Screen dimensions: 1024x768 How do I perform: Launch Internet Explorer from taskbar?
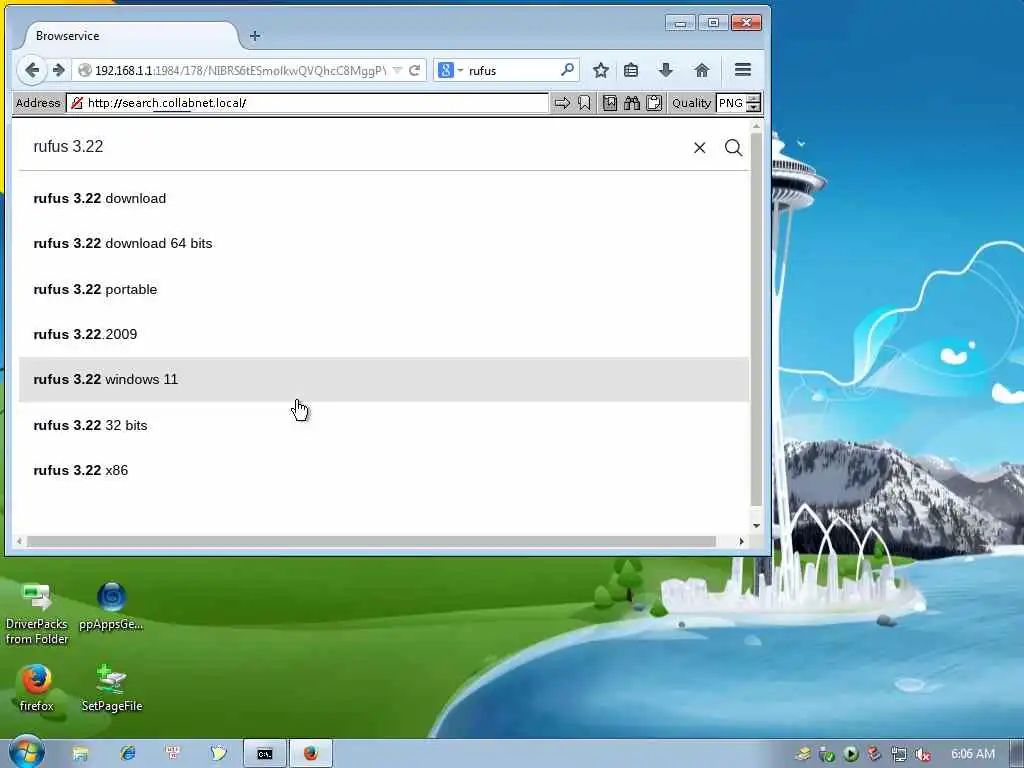click(128, 754)
